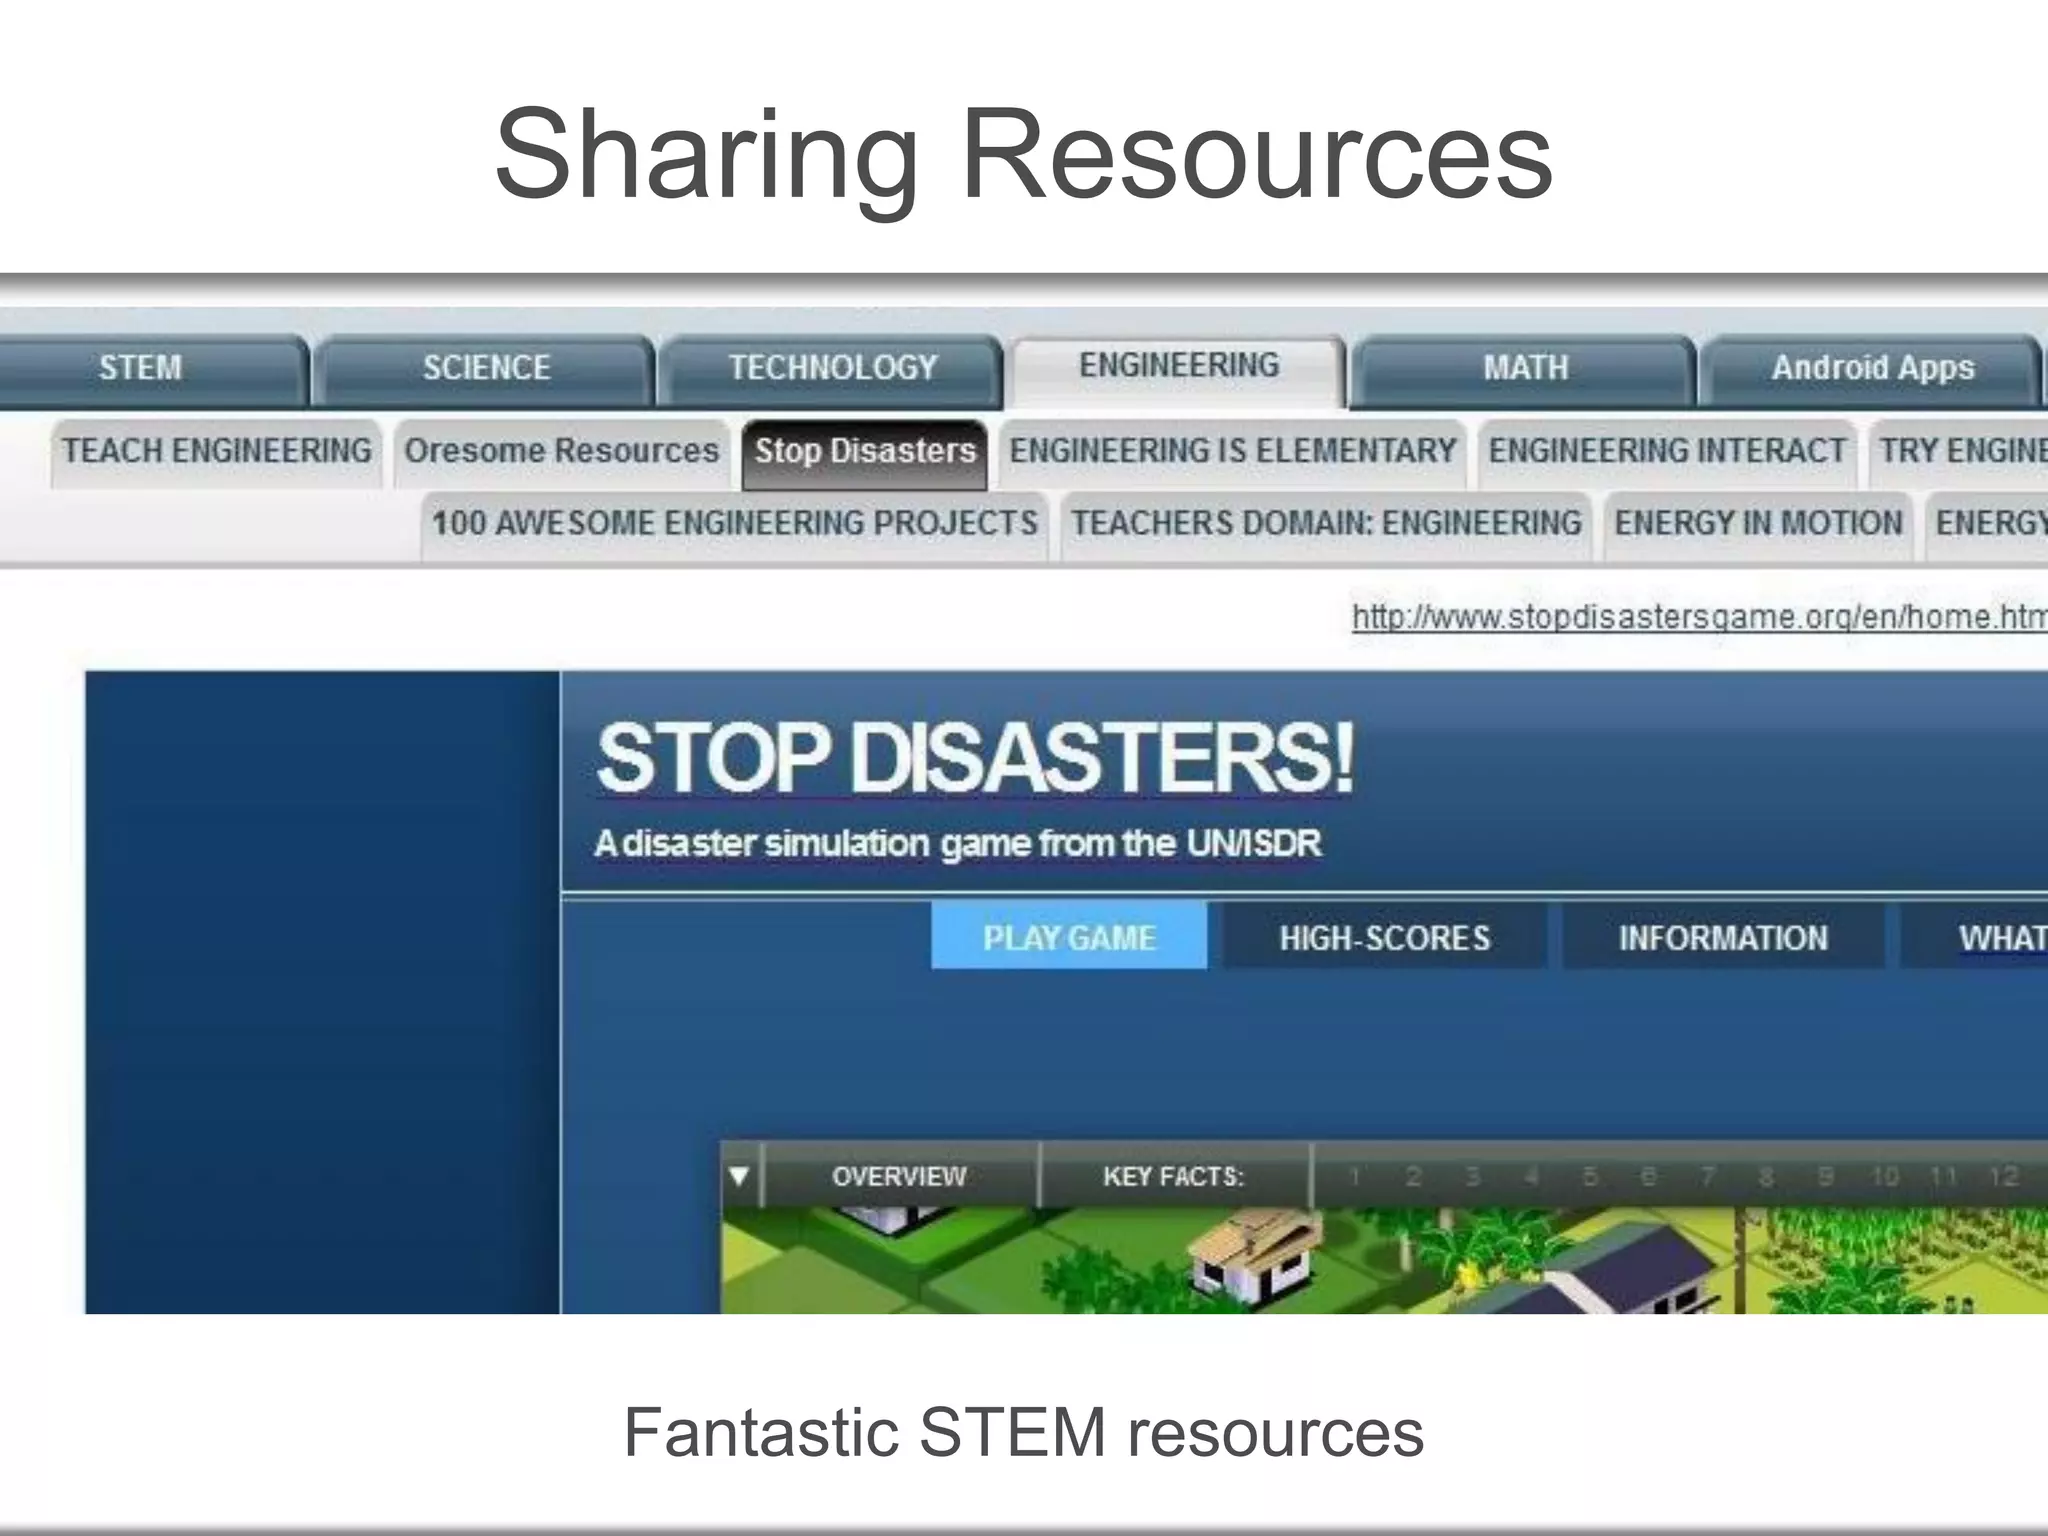Select key fact number 8
The image size is (2048, 1536).
tap(1766, 1177)
